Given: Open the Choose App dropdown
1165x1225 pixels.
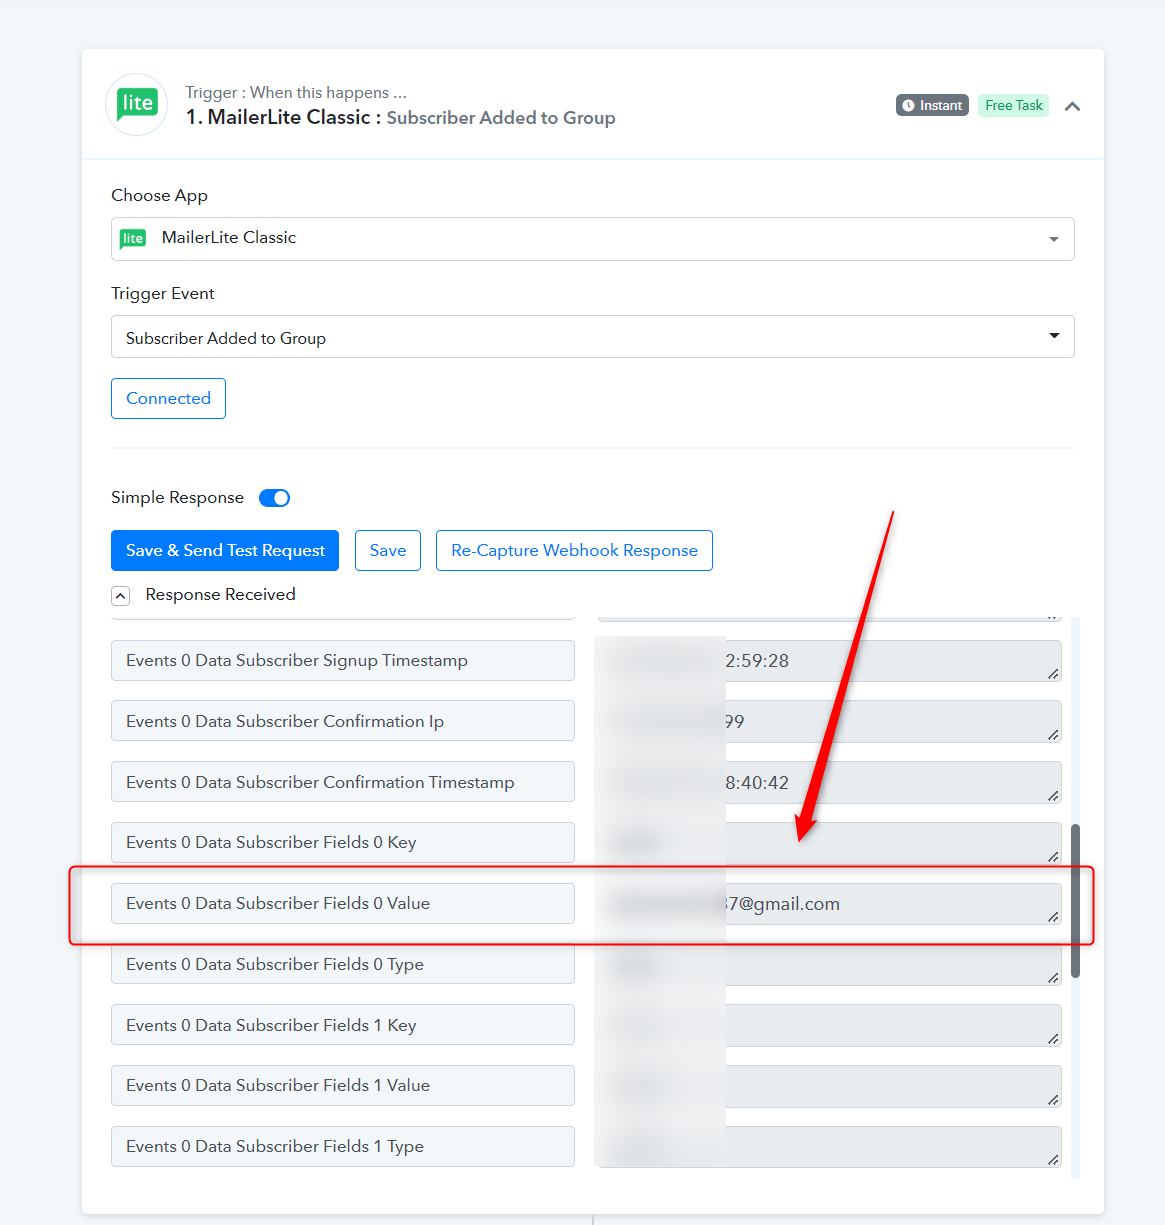Looking at the screenshot, I should pyautogui.click(x=593, y=239).
